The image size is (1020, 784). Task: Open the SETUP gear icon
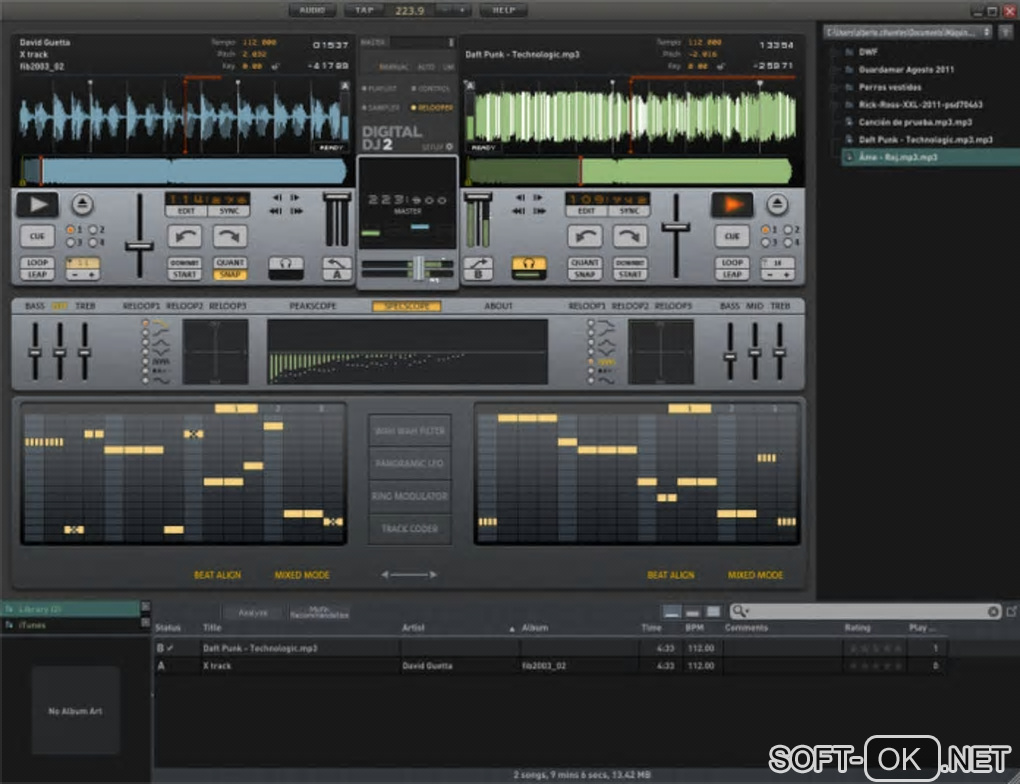[449, 147]
